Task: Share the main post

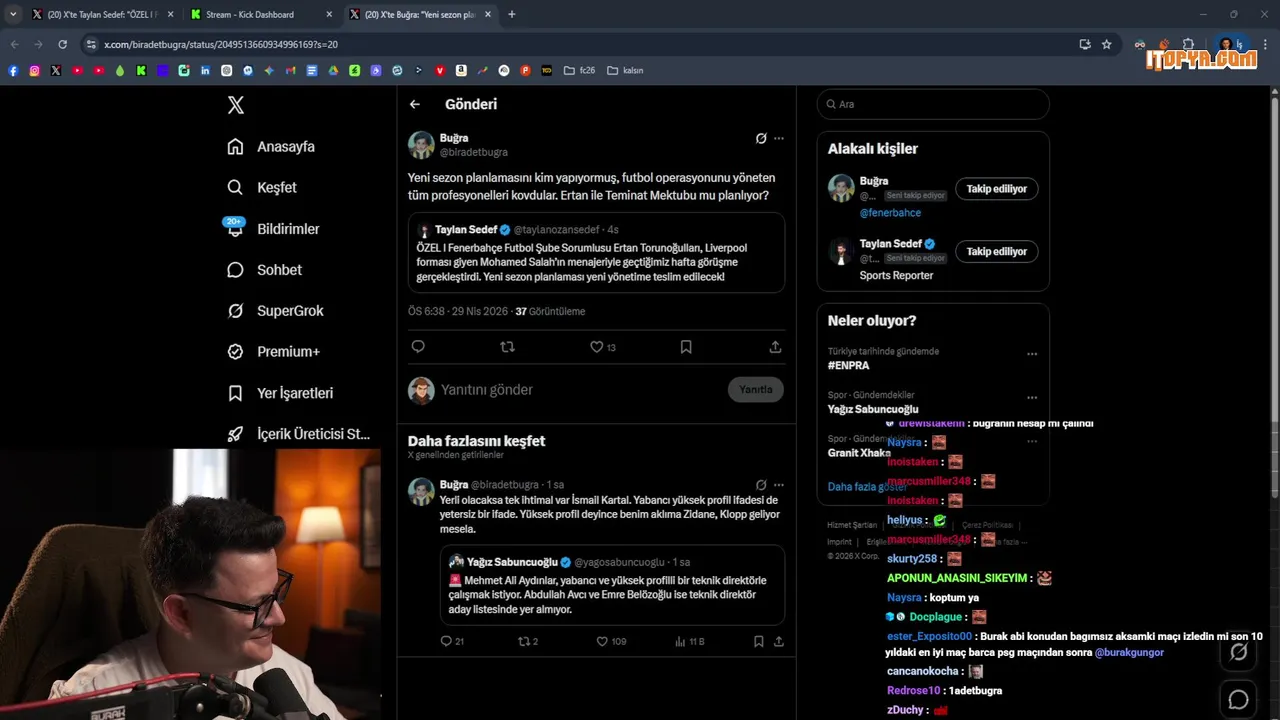Action: pos(775,347)
